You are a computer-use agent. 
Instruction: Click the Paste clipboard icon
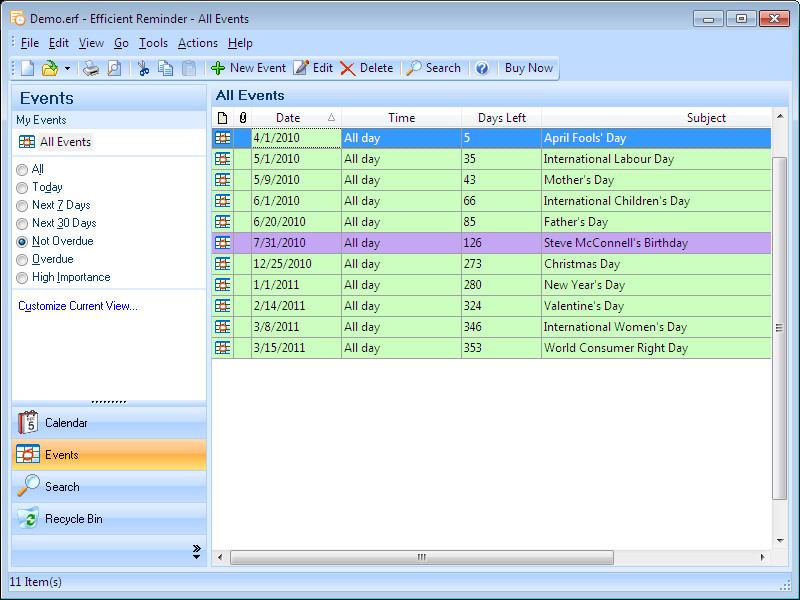pyautogui.click(x=189, y=68)
